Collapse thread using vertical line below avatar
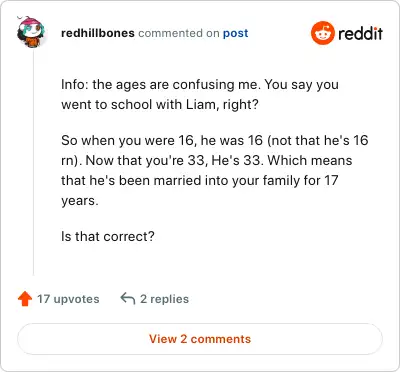Screen dimensions: 400x372 (x=33, y=162)
